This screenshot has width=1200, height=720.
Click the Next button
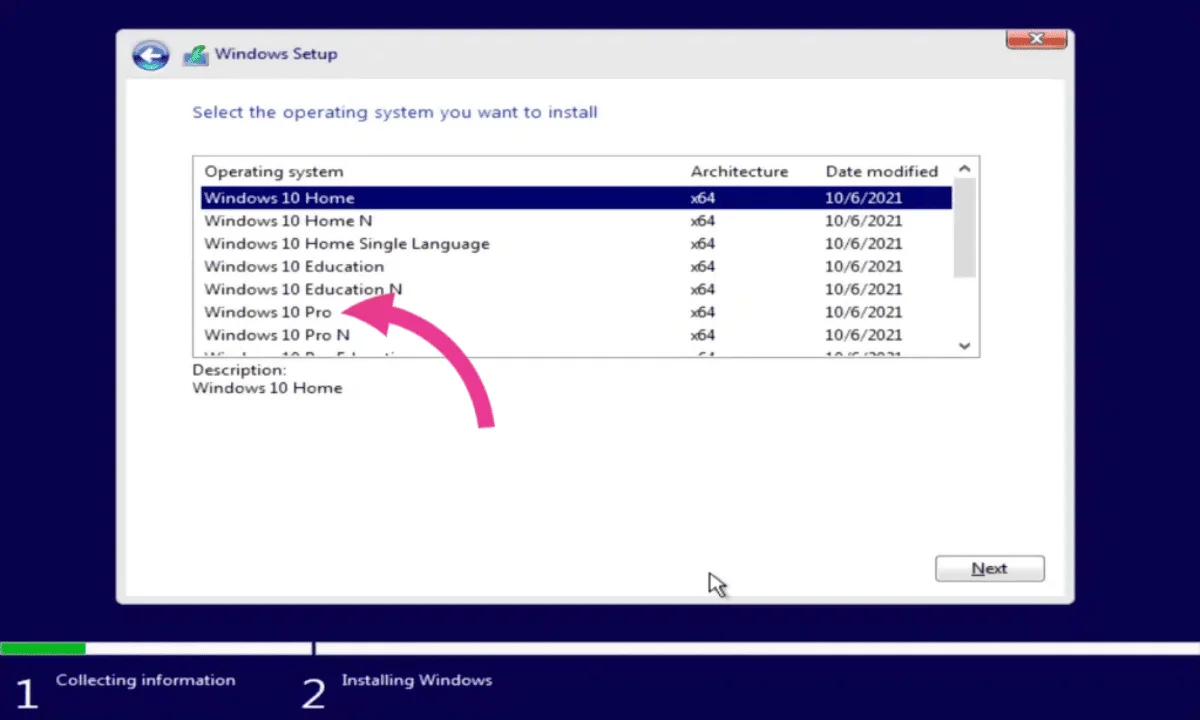coord(990,569)
